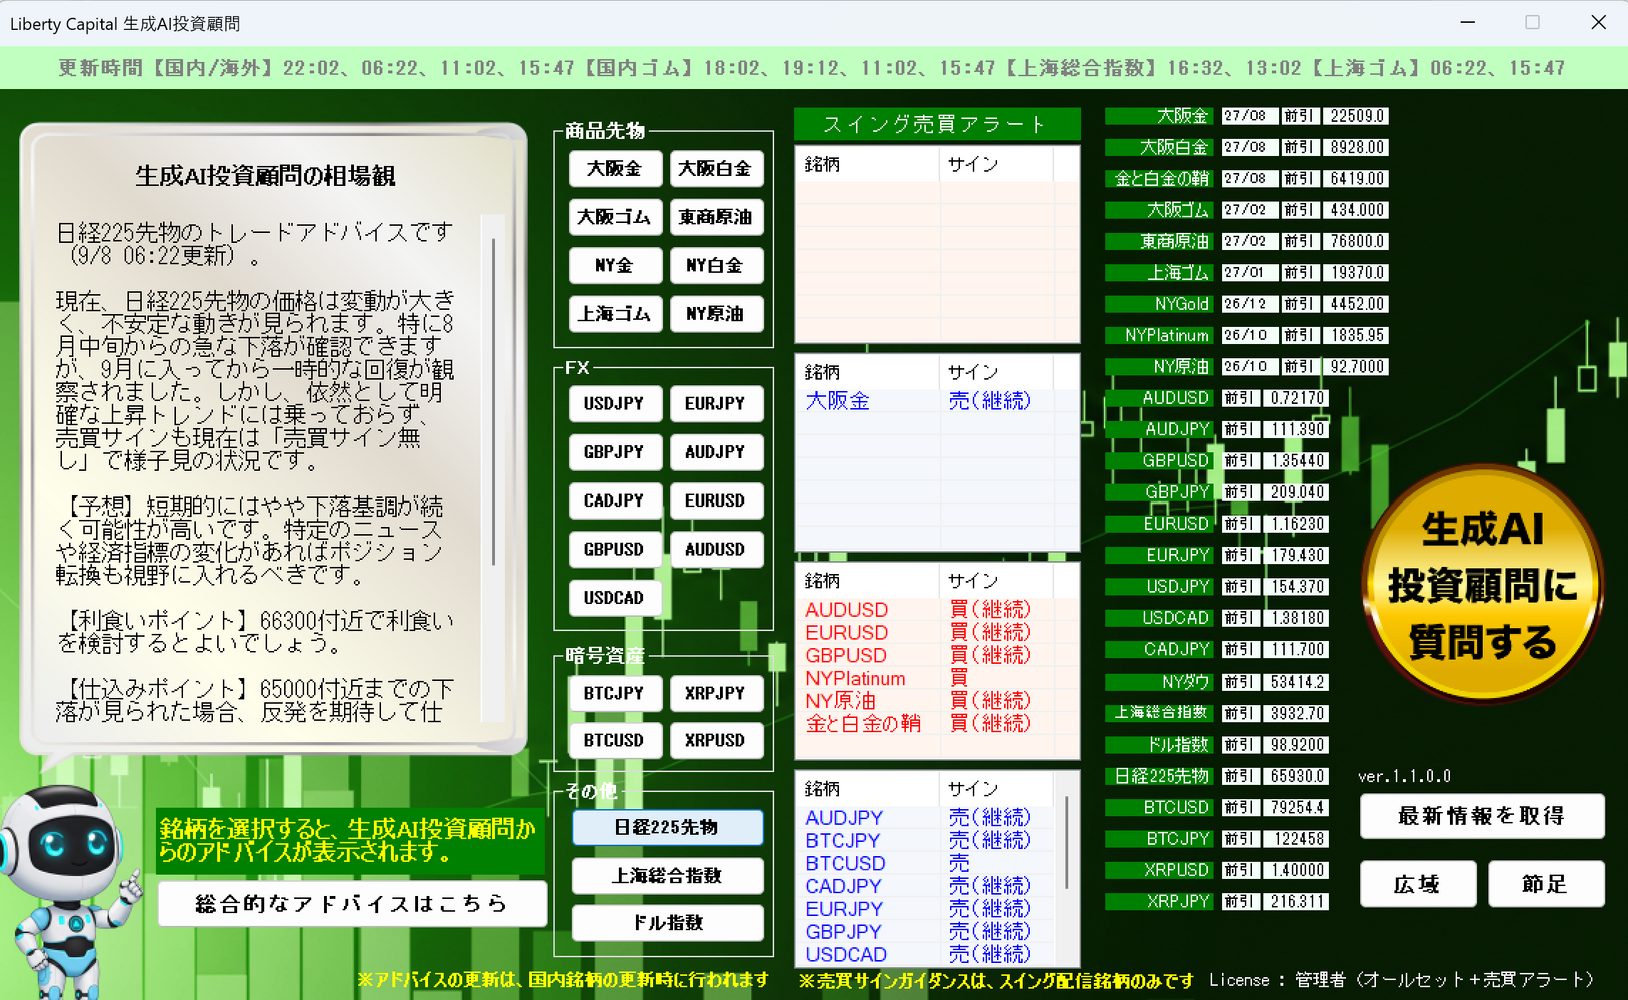1628x1000 pixels.
Task: Select the BTCJPY crypto button
Action: 615,693
